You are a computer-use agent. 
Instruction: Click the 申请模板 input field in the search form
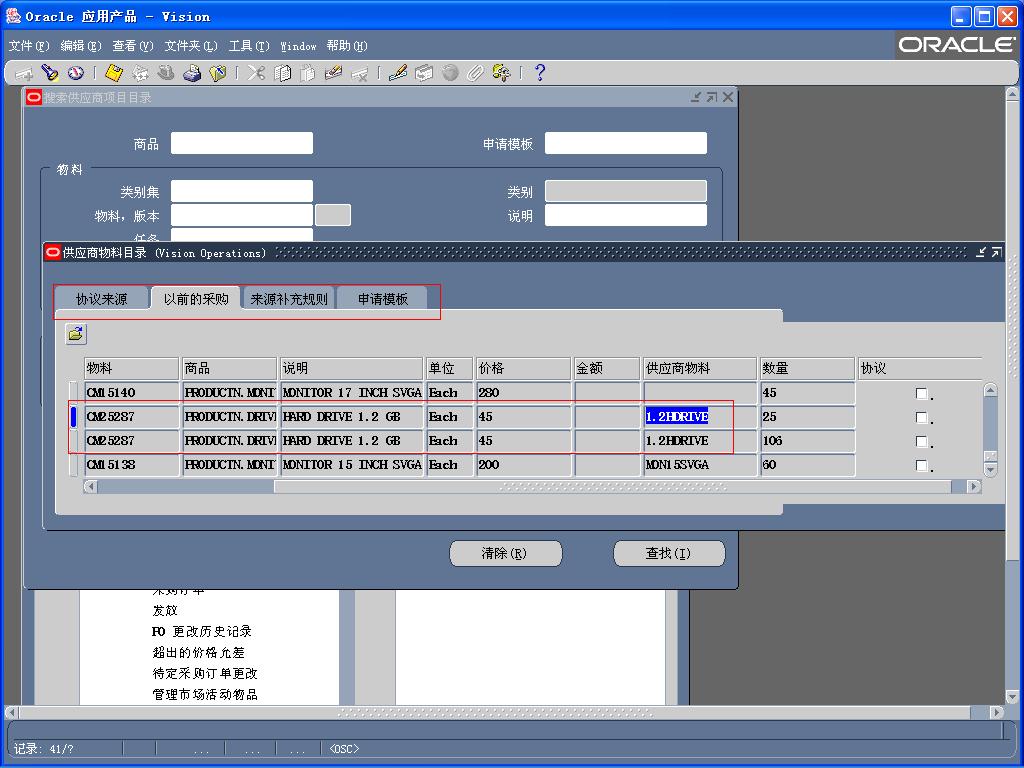[x=626, y=143]
